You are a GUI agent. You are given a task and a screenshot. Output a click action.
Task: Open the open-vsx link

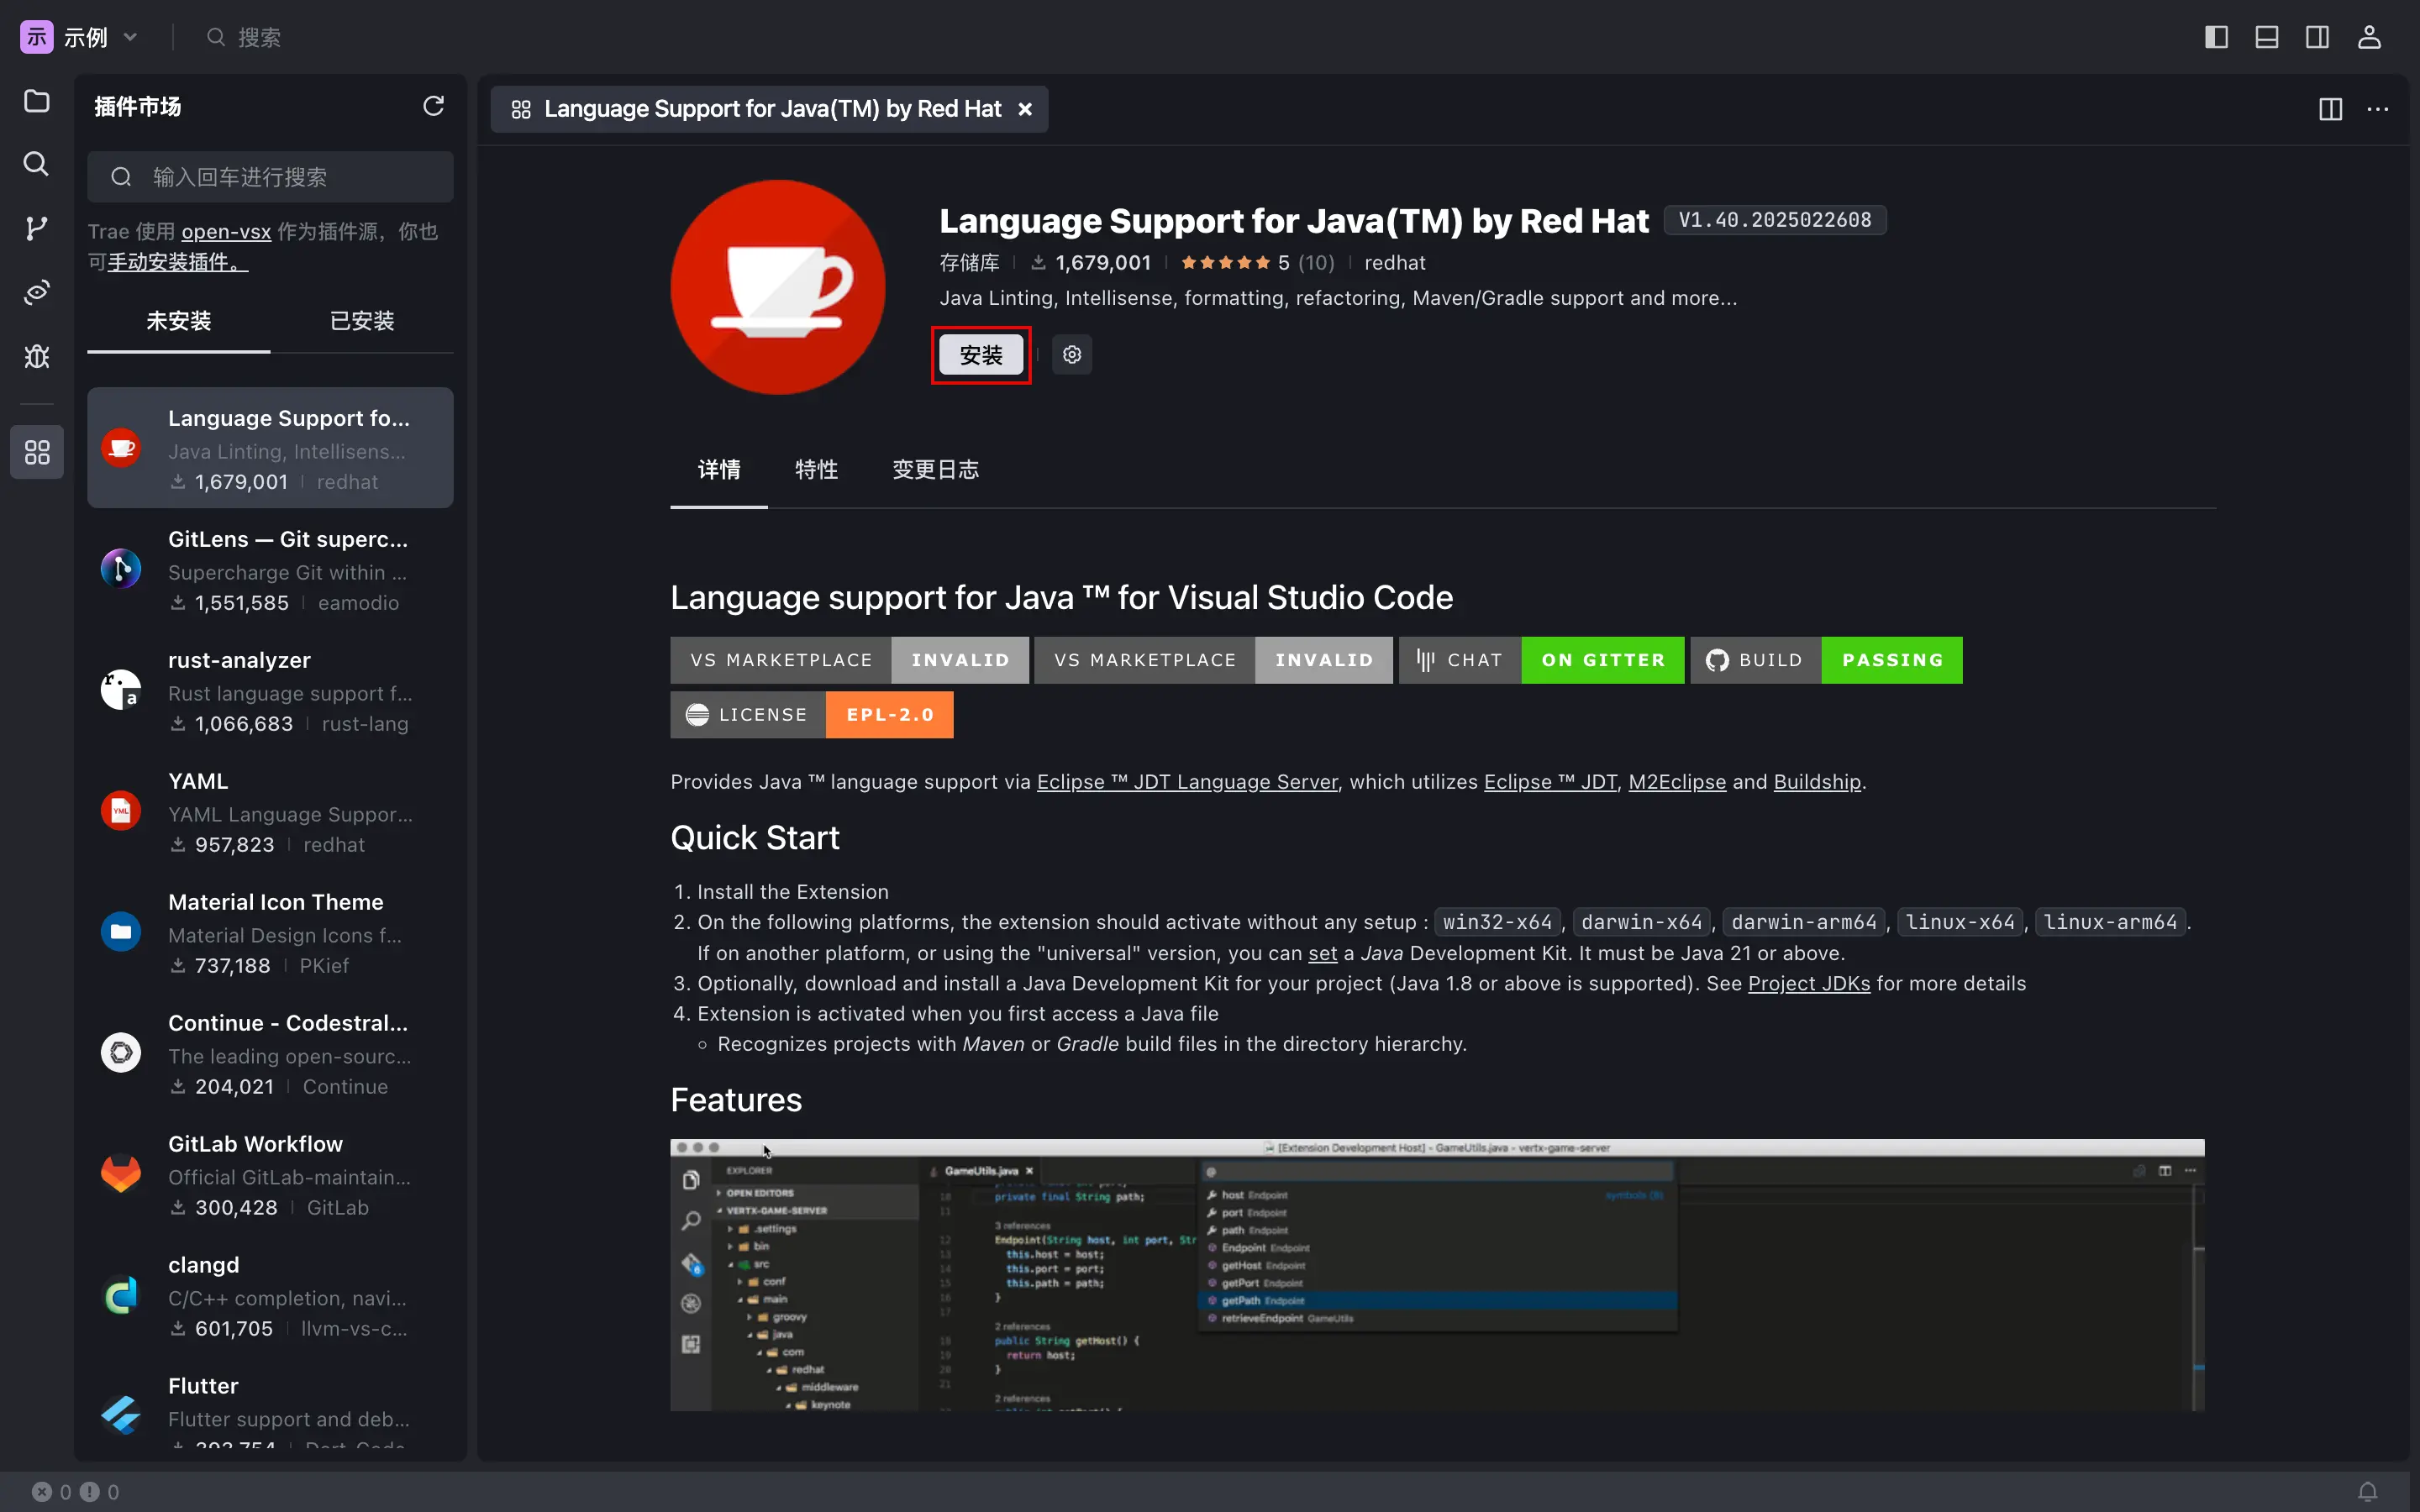coord(226,232)
